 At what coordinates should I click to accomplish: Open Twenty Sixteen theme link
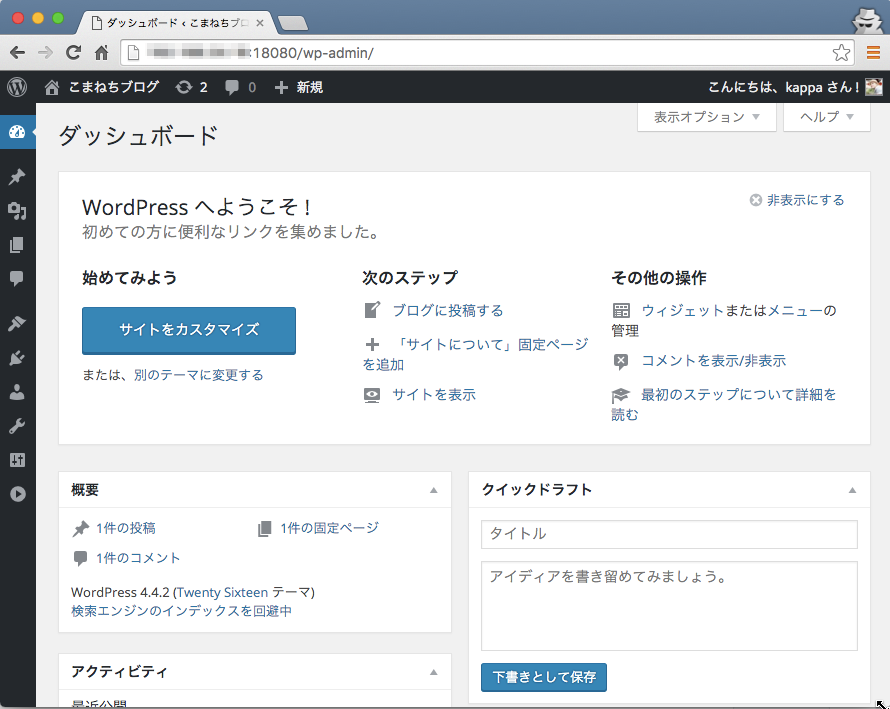pos(222,592)
